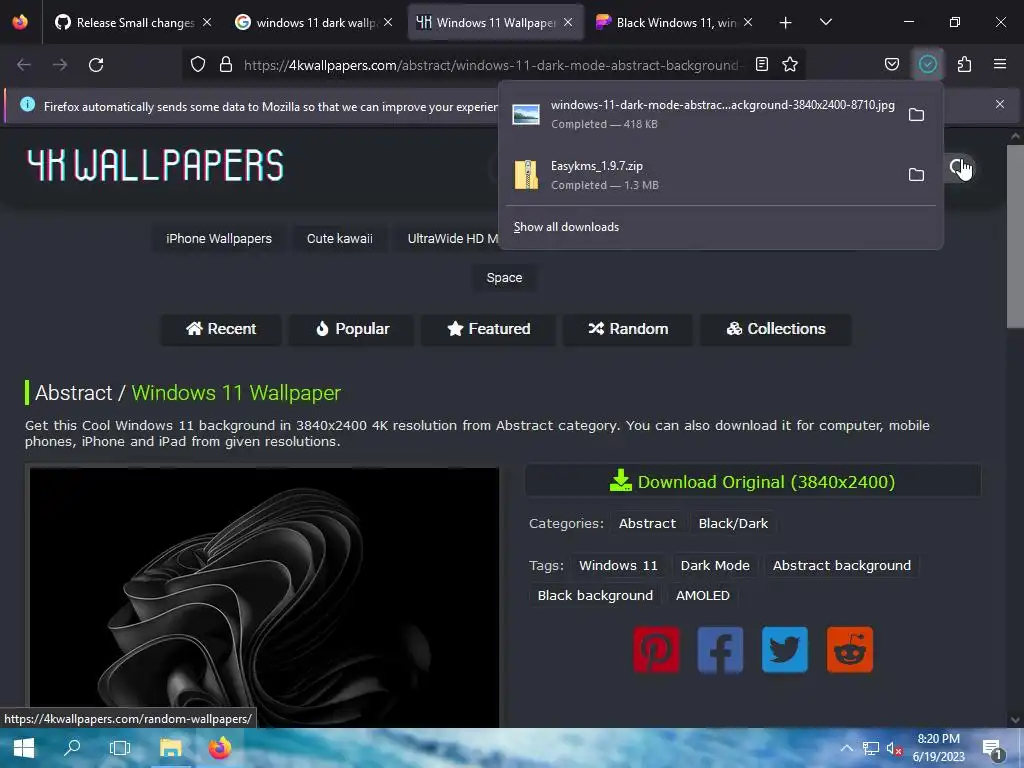Toggle the downloads panel toolbar icon

pos(928,64)
